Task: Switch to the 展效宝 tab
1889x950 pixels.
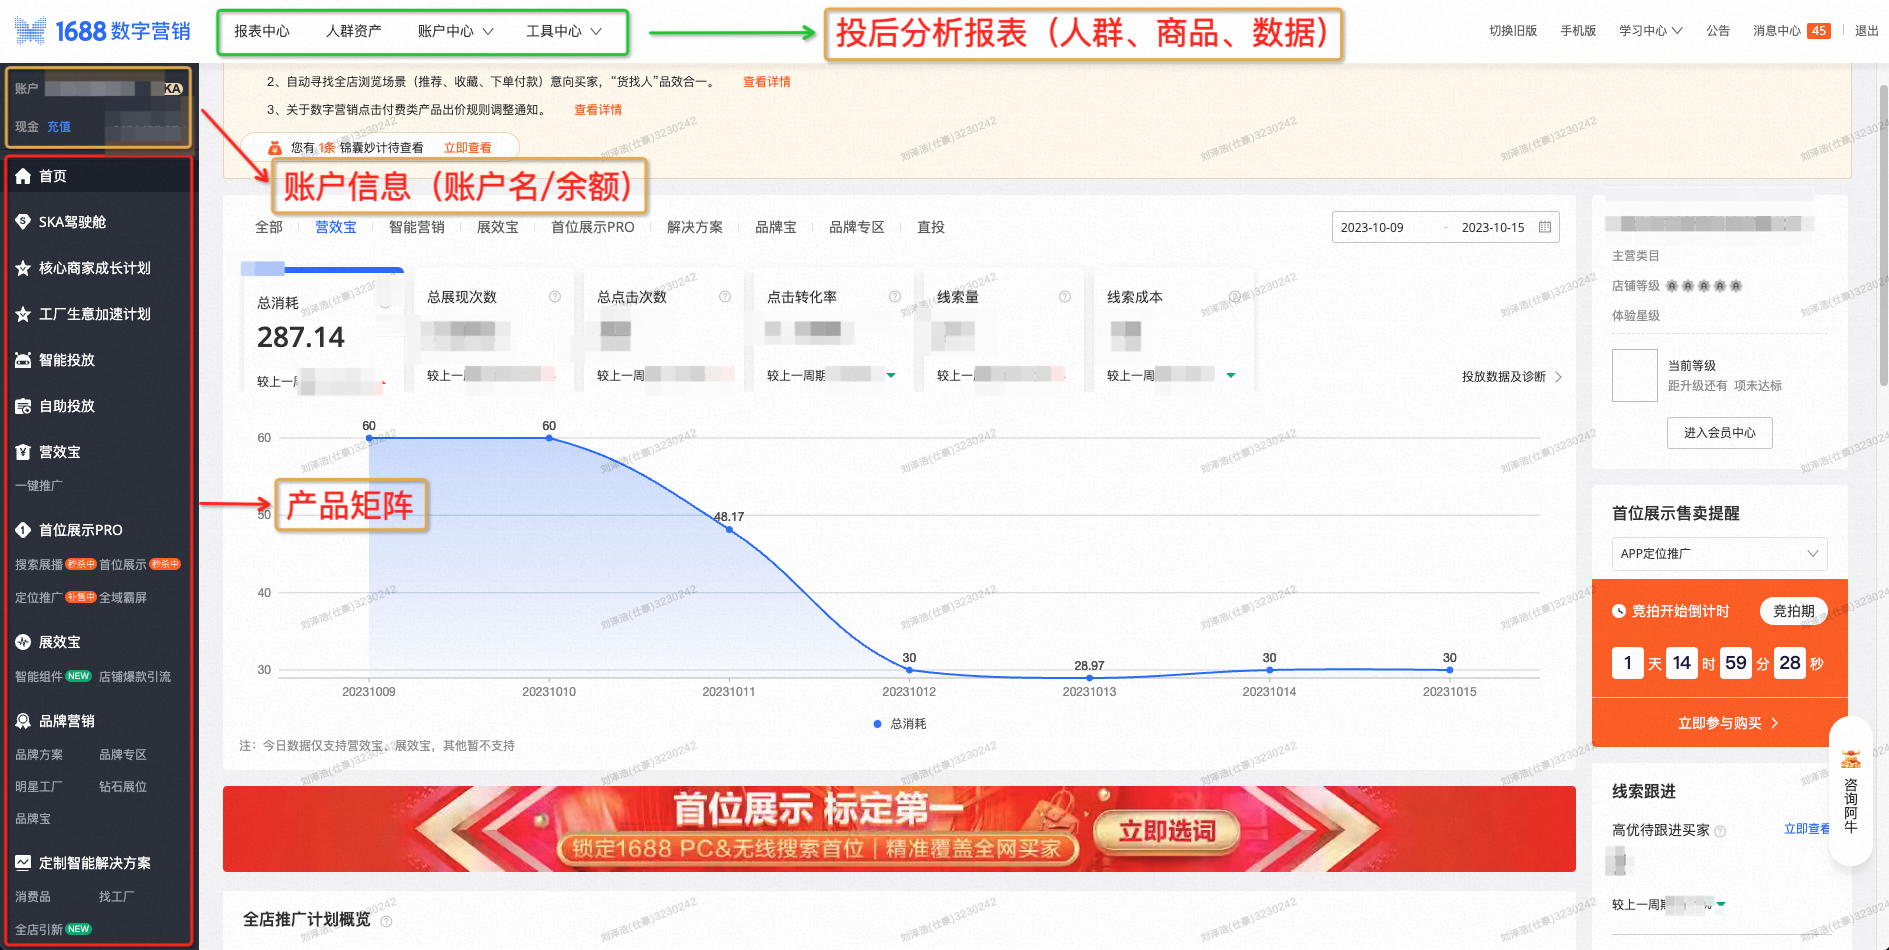Action: coord(498,227)
